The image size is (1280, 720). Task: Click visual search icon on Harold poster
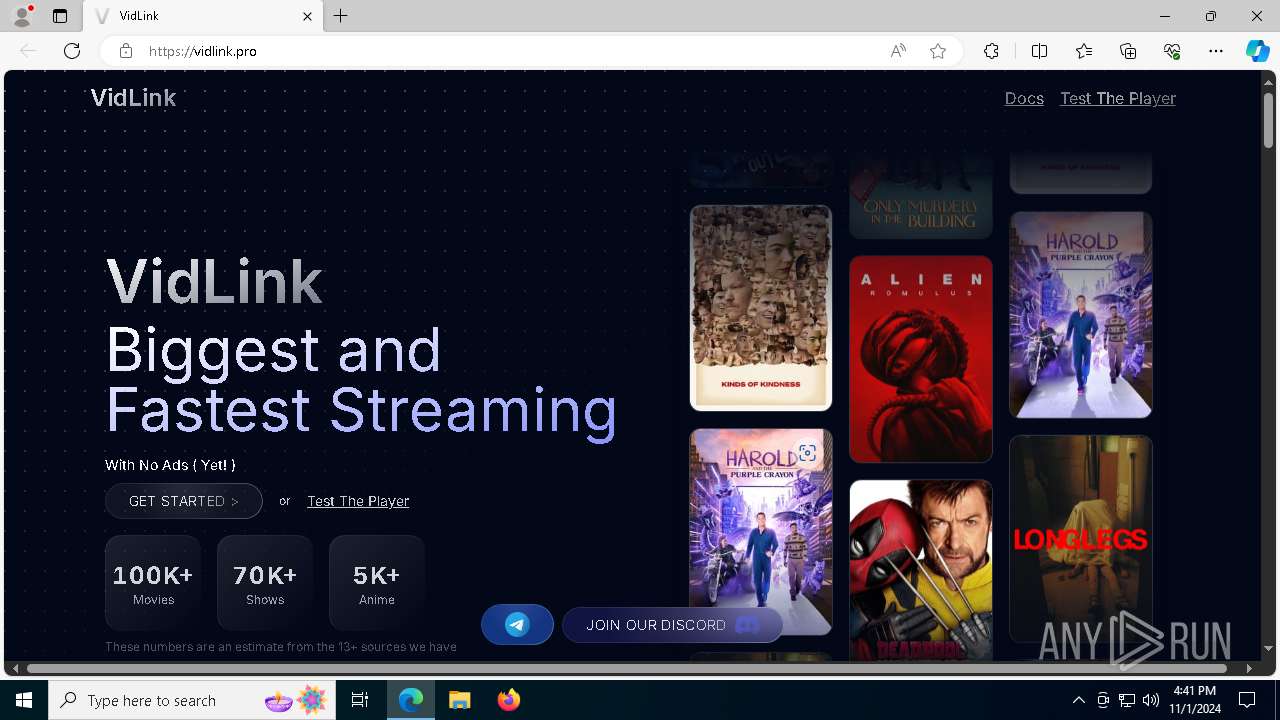(807, 453)
